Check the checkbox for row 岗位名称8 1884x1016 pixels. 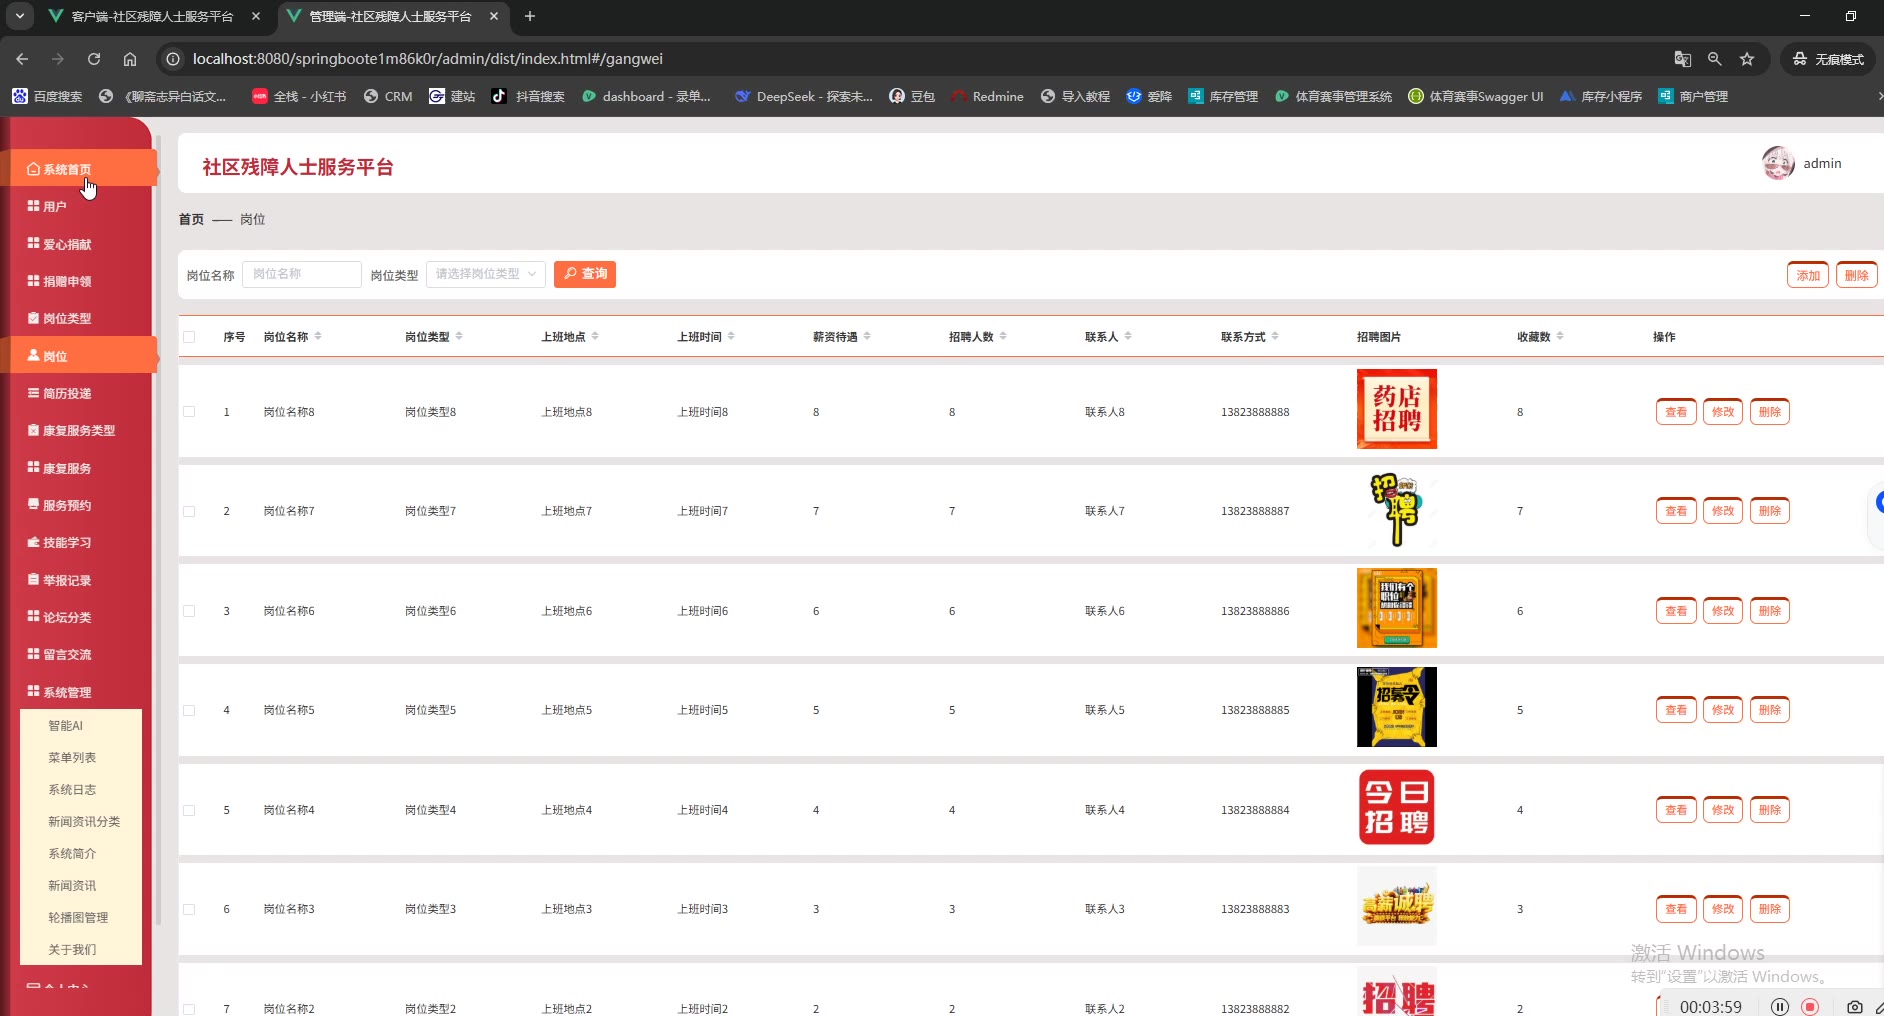pyautogui.click(x=189, y=412)
